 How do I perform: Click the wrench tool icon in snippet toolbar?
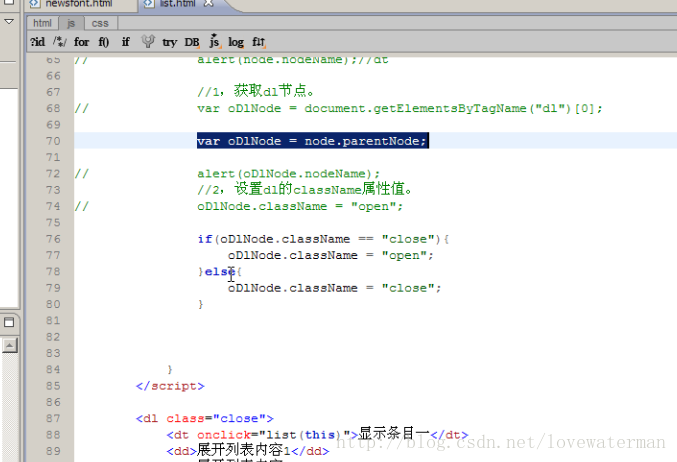(x=148, y=41)
